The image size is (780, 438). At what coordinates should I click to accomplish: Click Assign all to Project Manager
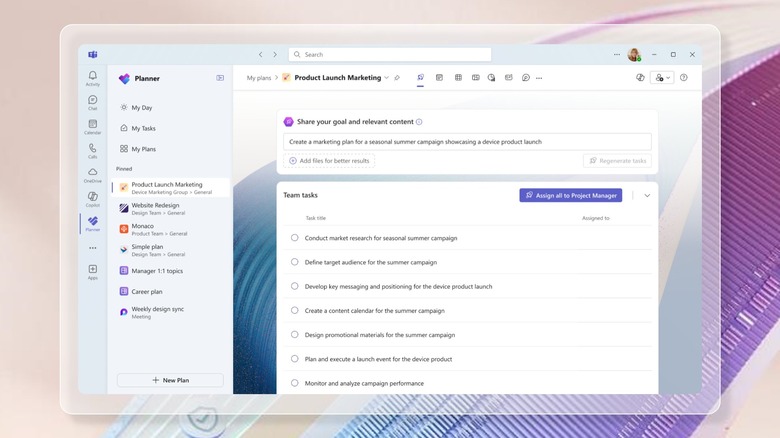click(x=570, y=196)
